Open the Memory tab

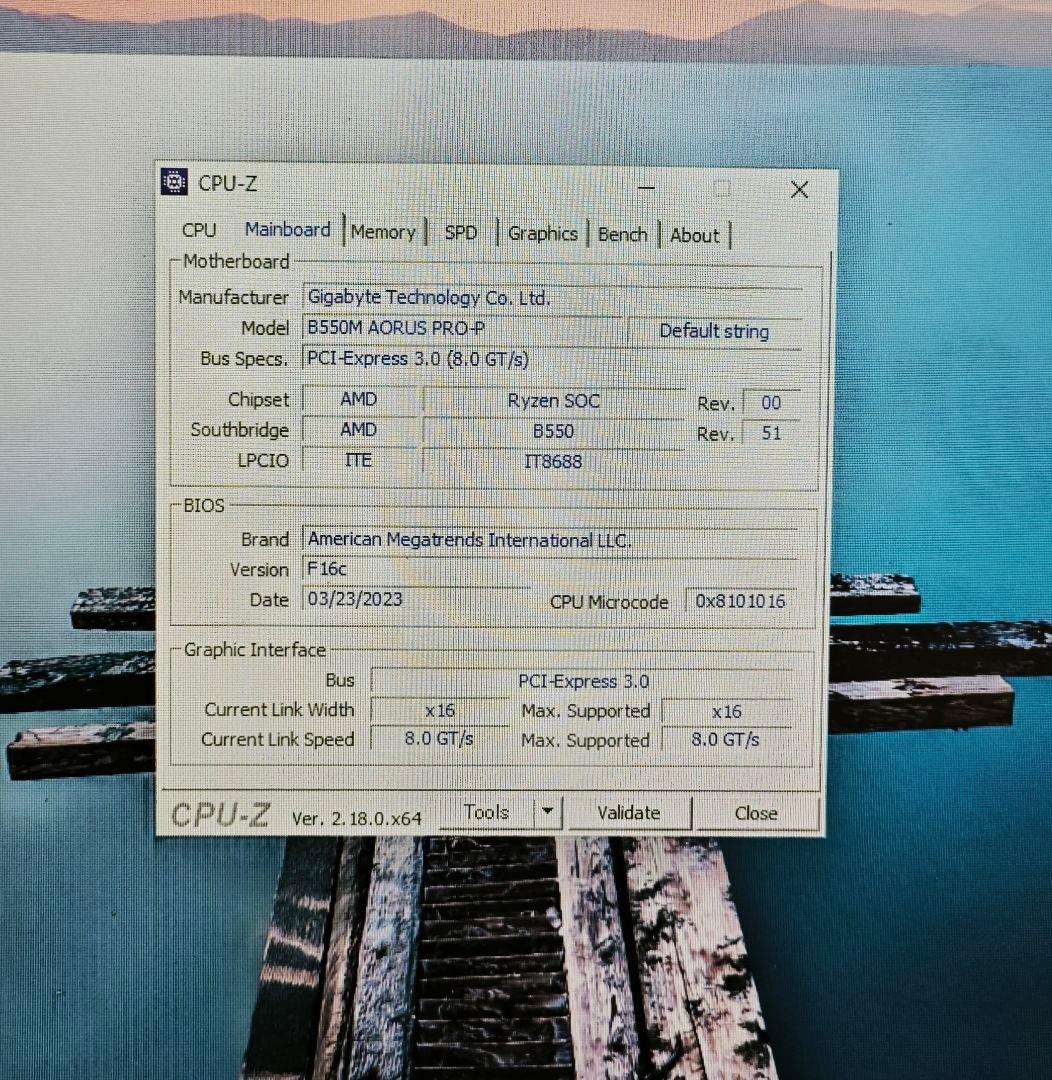pos(384,232)
